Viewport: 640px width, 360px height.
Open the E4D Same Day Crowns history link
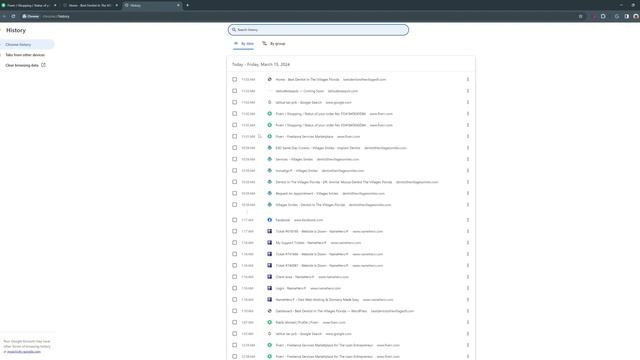[318, 148]
